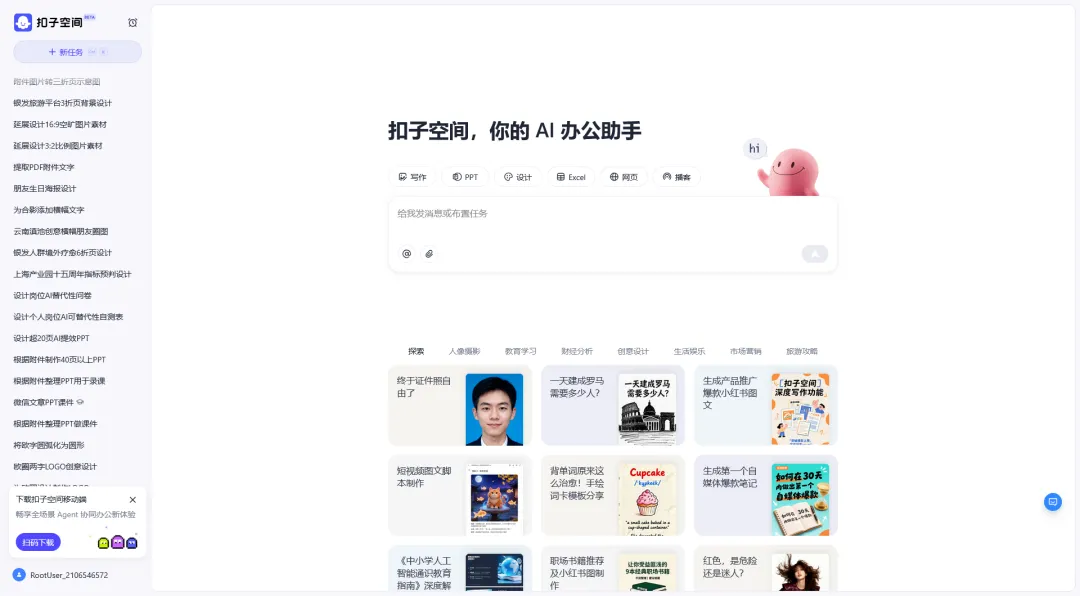This screenshot has width=1080, height=596.
Task: Close the 下载扣子空间移动端 popup
Action: pyautogui.click(x=133, y=500)
